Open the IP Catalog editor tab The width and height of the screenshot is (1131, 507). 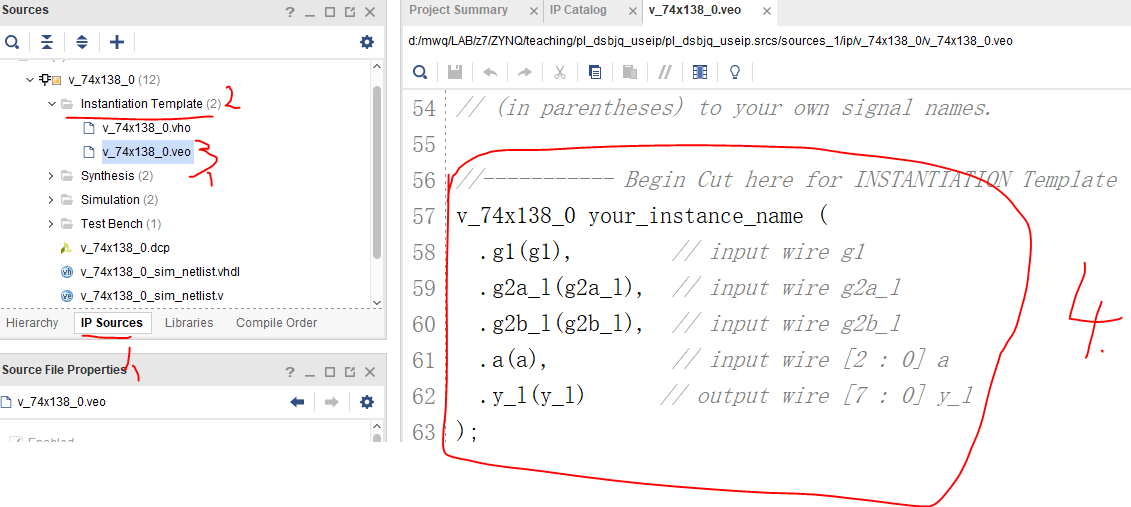(578, 10)
